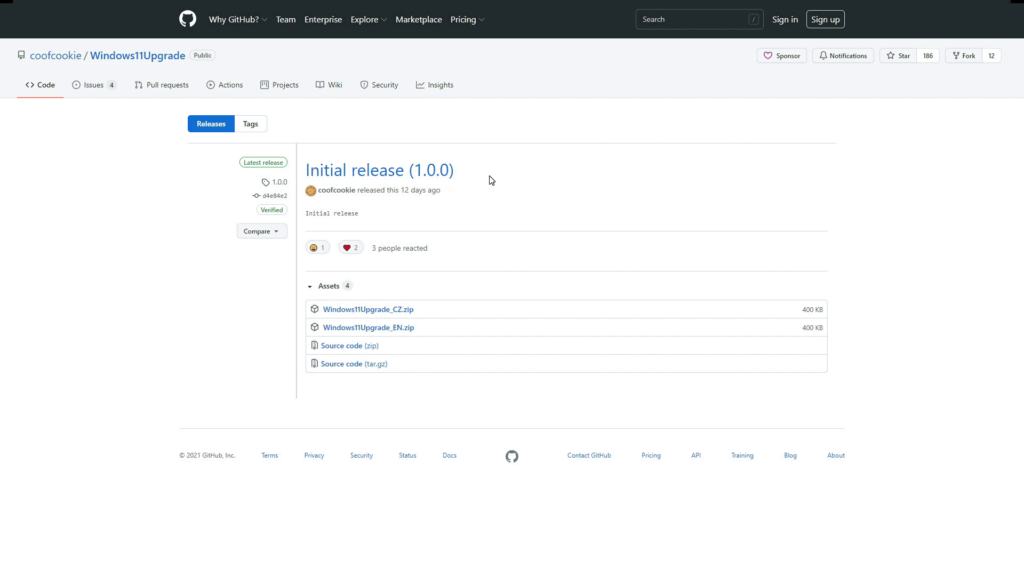Collapse the Assets section

click(310, 286)
